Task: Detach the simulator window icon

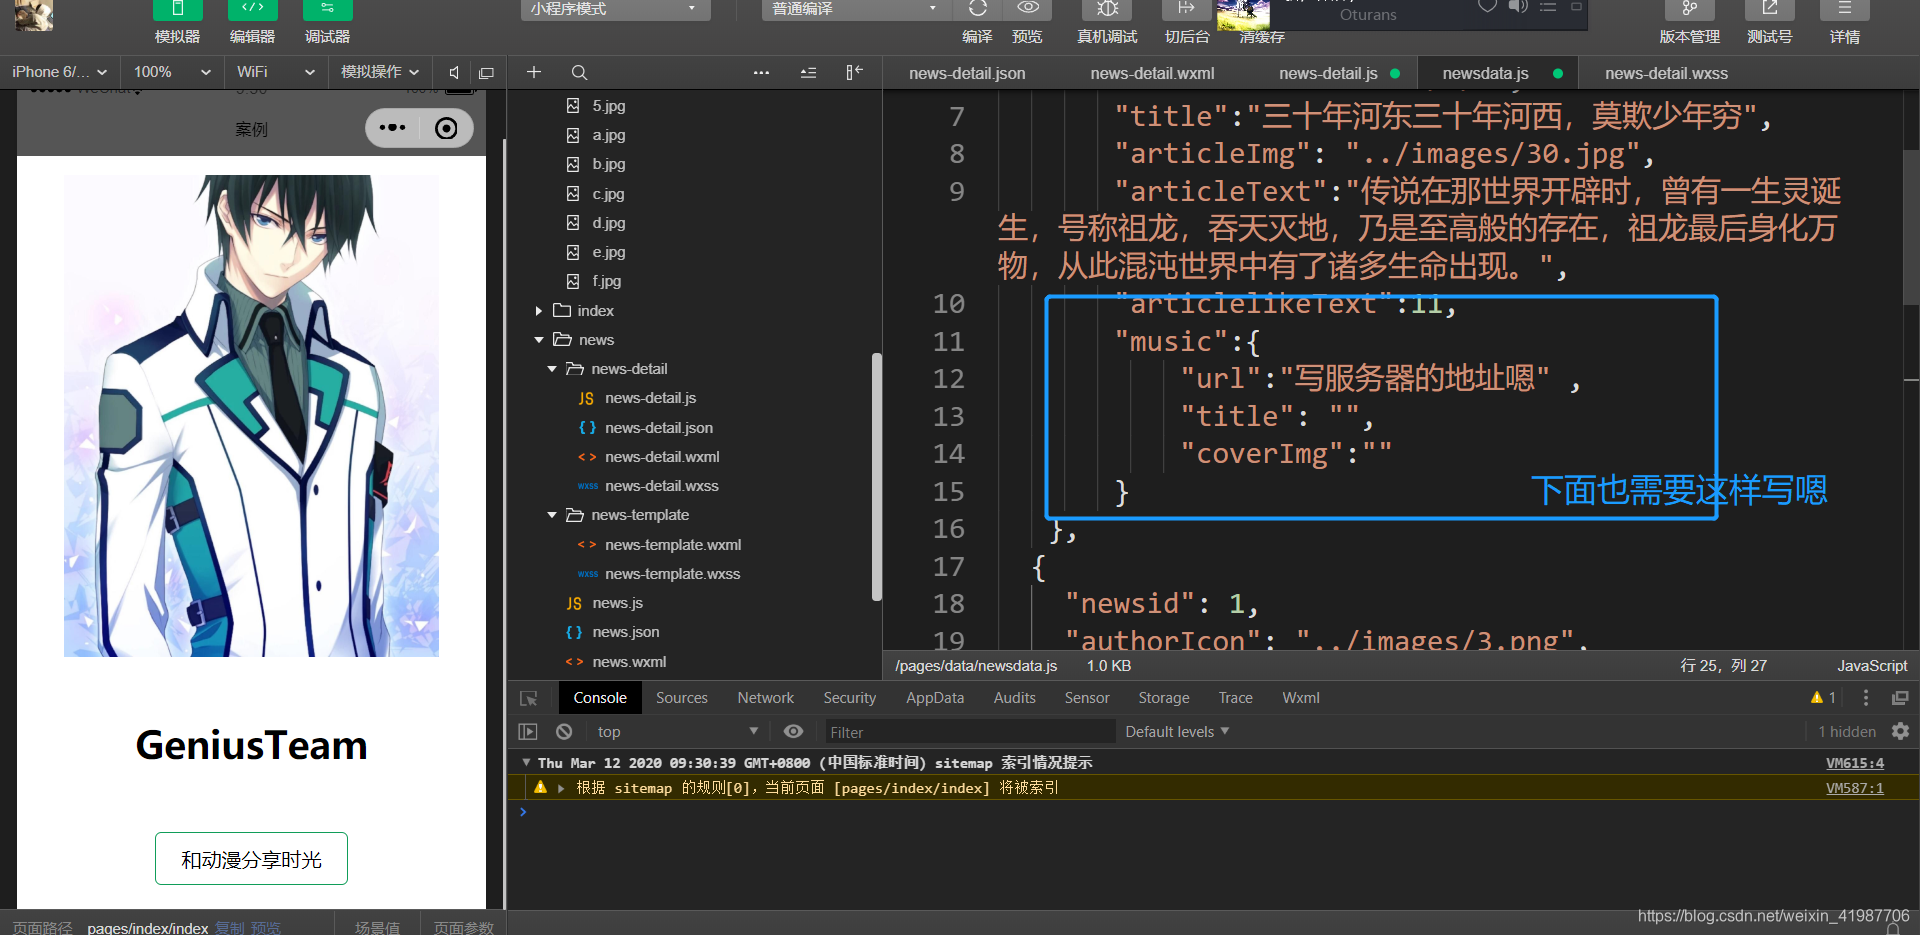Action: (487, 72)
